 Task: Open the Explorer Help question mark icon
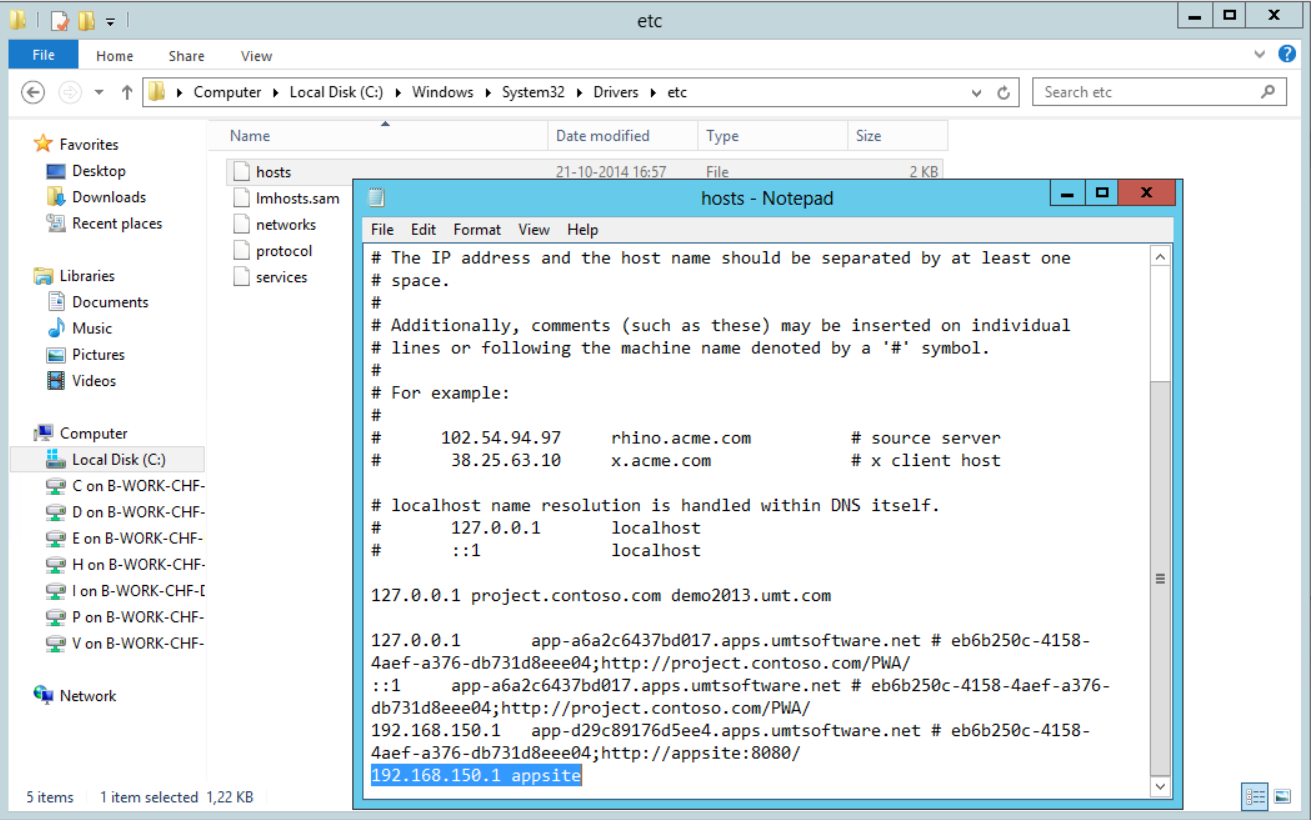tap(1287, 54)
